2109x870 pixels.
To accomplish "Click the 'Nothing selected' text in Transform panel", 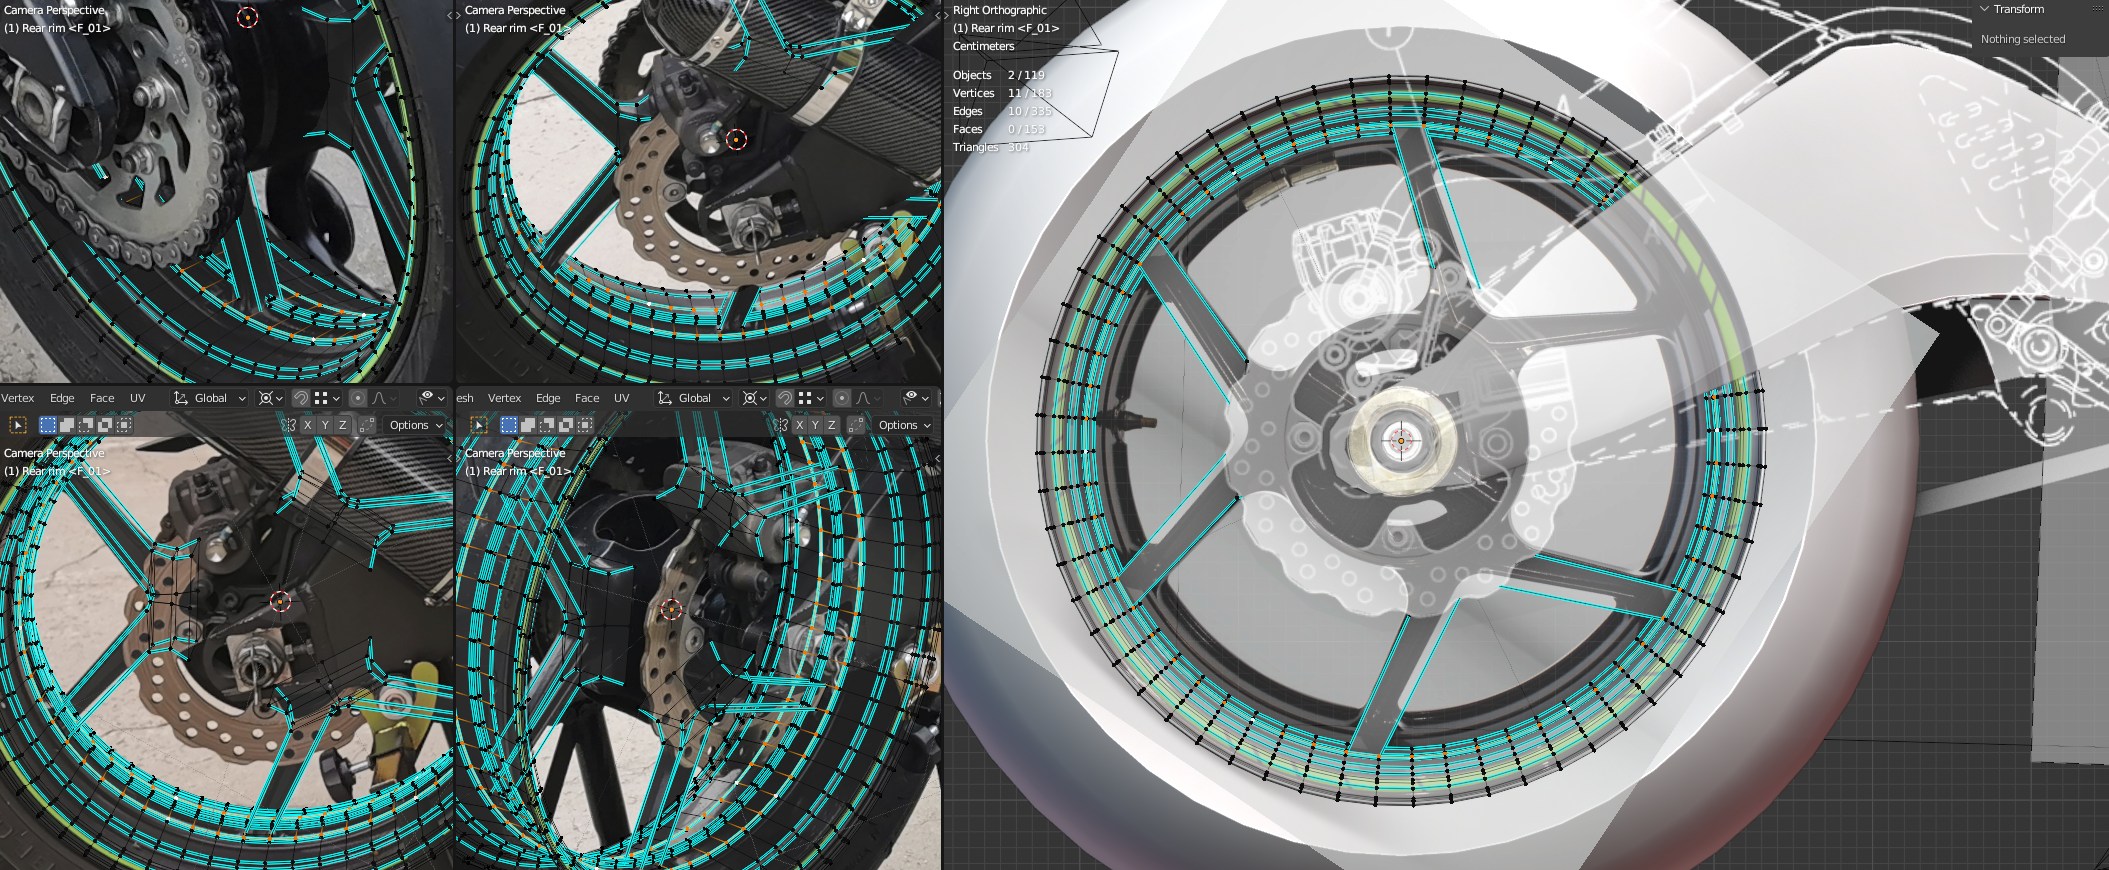I will pos(2022,39).
